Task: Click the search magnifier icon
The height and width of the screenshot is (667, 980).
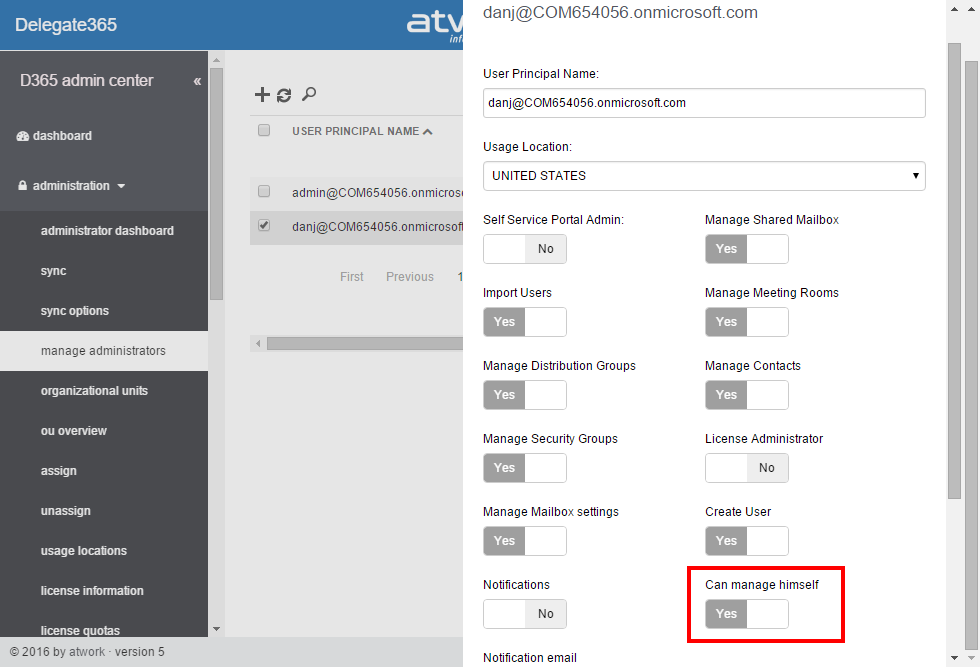Action: [x=309, y=94]
